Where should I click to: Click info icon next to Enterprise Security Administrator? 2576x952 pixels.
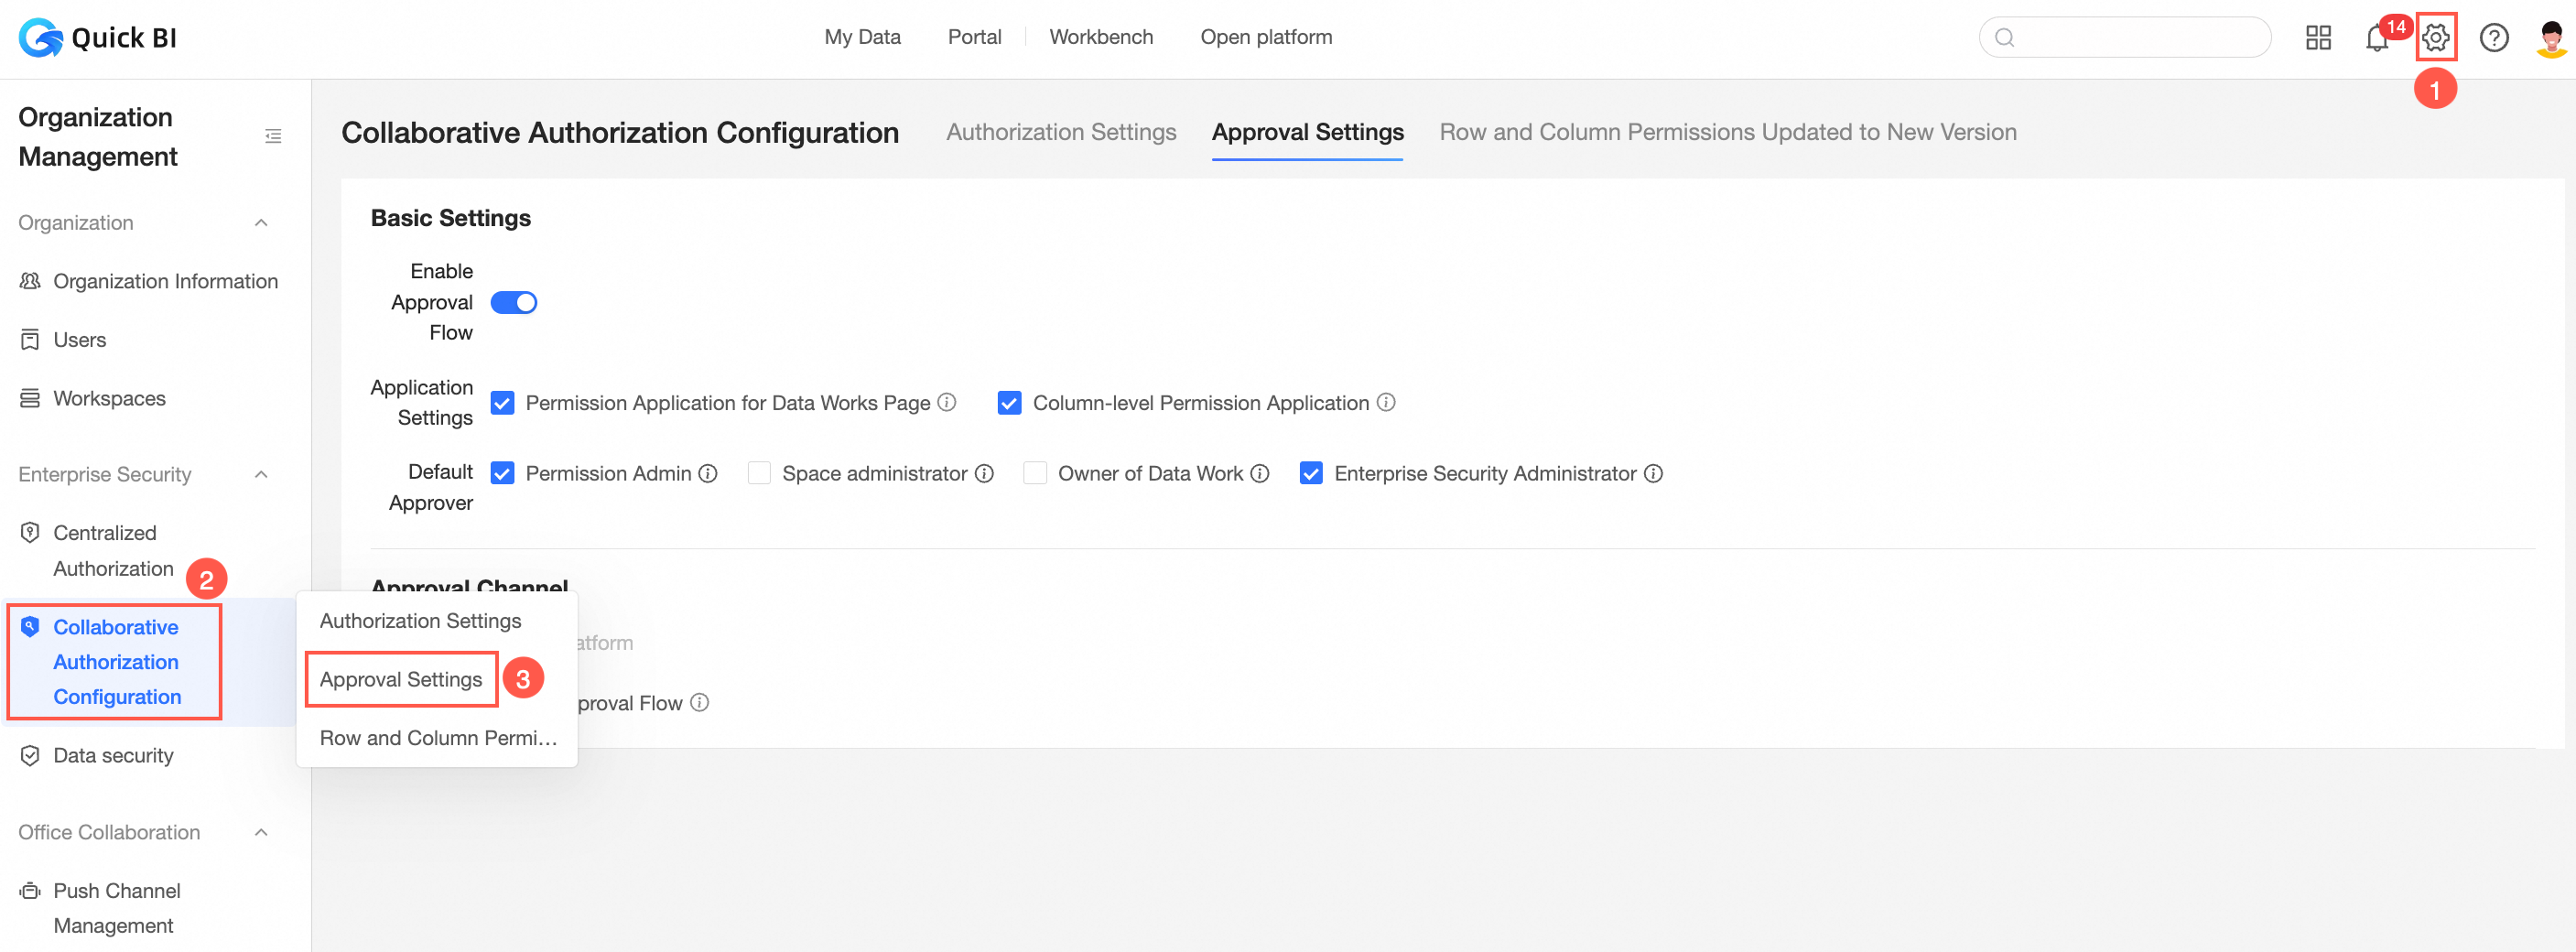[1653, 473]
